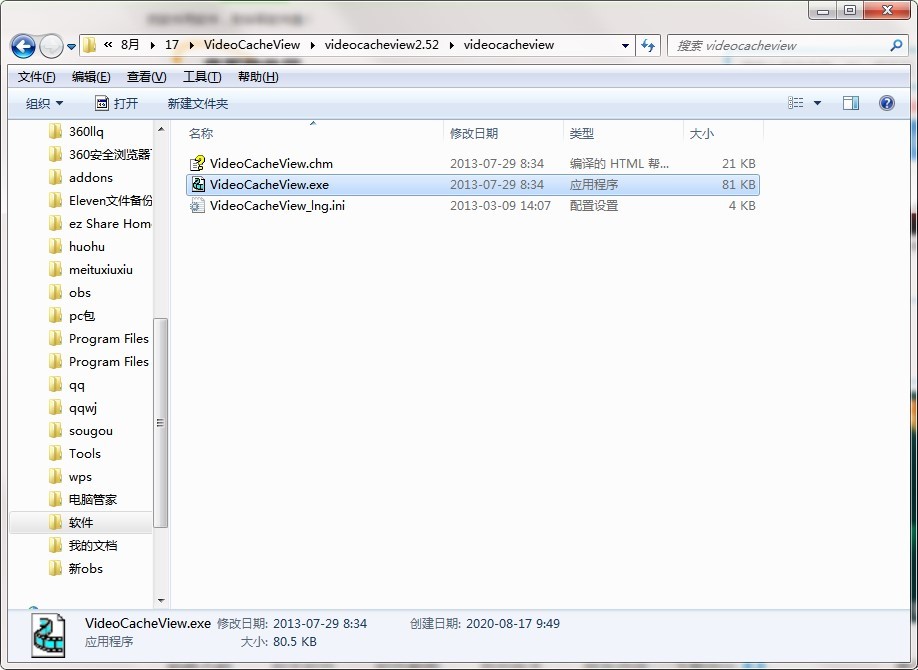Expand the arrow after 8月 breadcrumb

(153, 45)
